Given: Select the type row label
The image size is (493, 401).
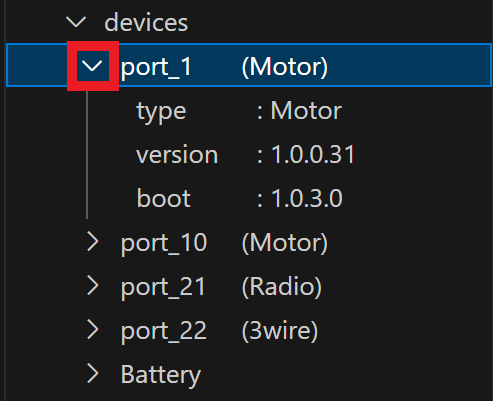Looking at the screenshot, I should (161, 112).
